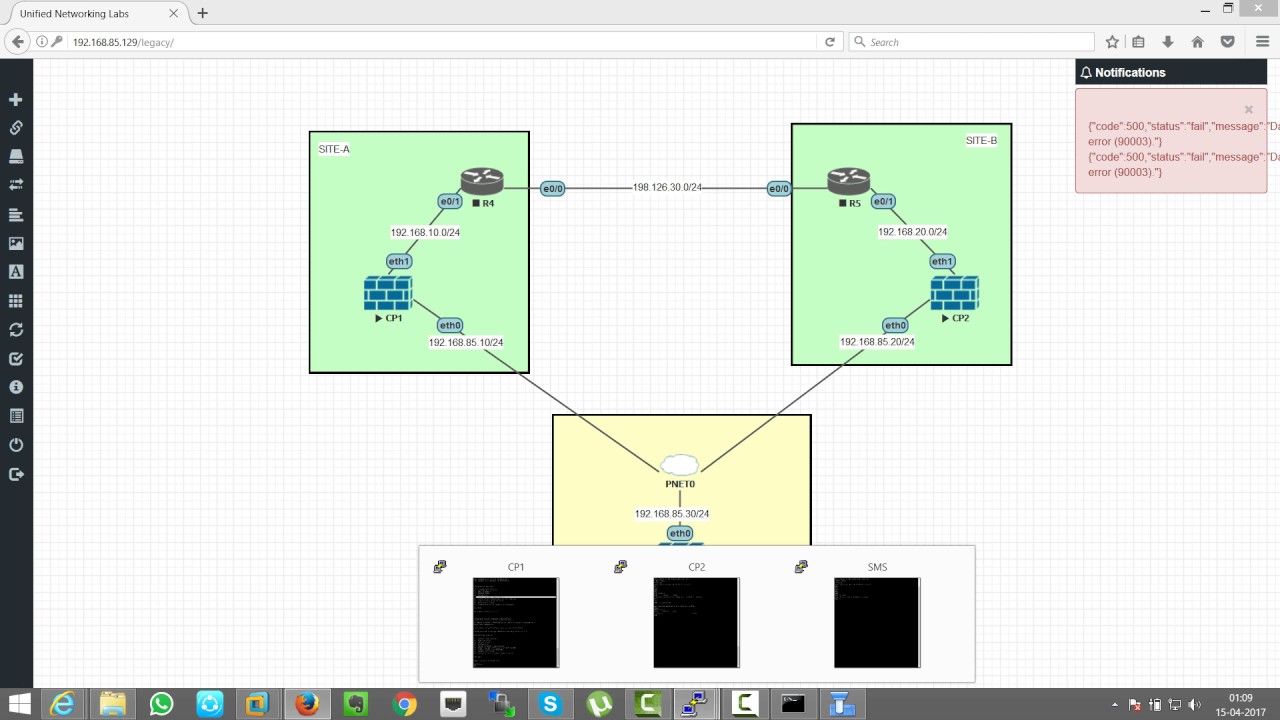
Task: Click the PNET0 cloud network
Action: click(x=680, y=465)
